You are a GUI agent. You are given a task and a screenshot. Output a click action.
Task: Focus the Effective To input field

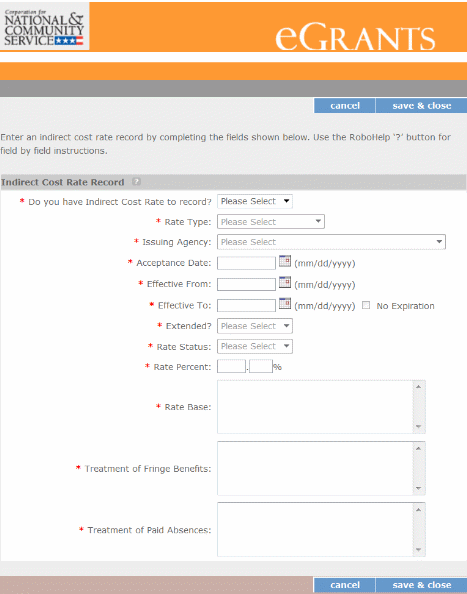coord(246,305)
